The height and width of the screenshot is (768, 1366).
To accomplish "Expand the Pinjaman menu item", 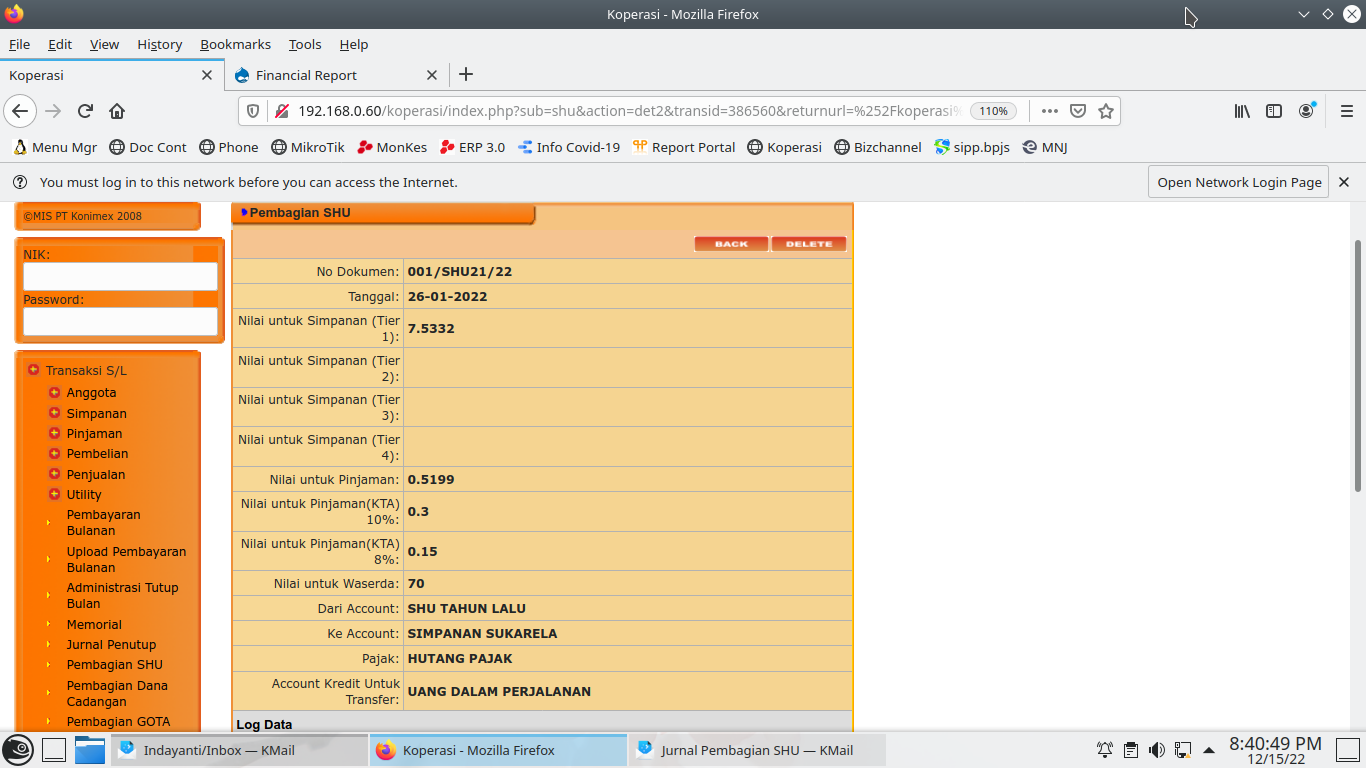I will pos(55,434).
